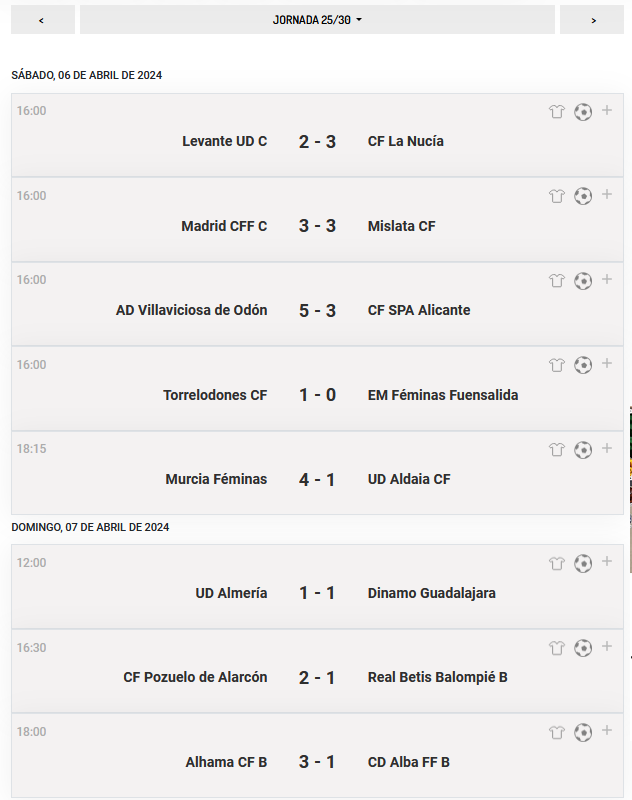Open Dinamo Guadalajara team link

click(432, 593)
